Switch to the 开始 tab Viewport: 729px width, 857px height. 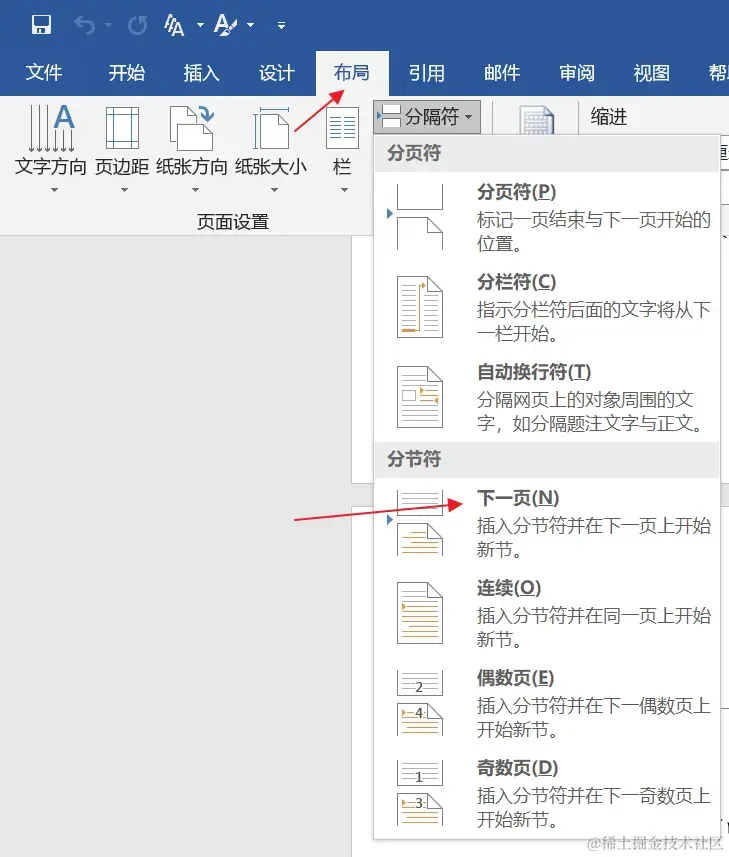pyautogui.click(x=126, y=73)
